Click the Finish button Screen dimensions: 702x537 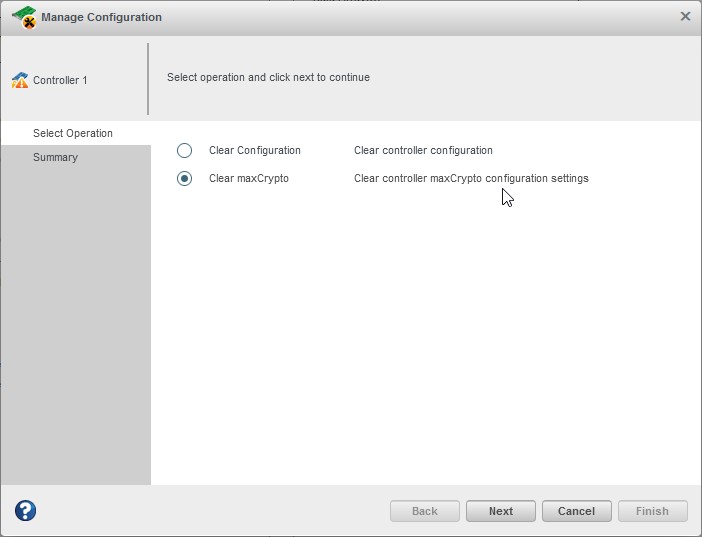(652, 511)
